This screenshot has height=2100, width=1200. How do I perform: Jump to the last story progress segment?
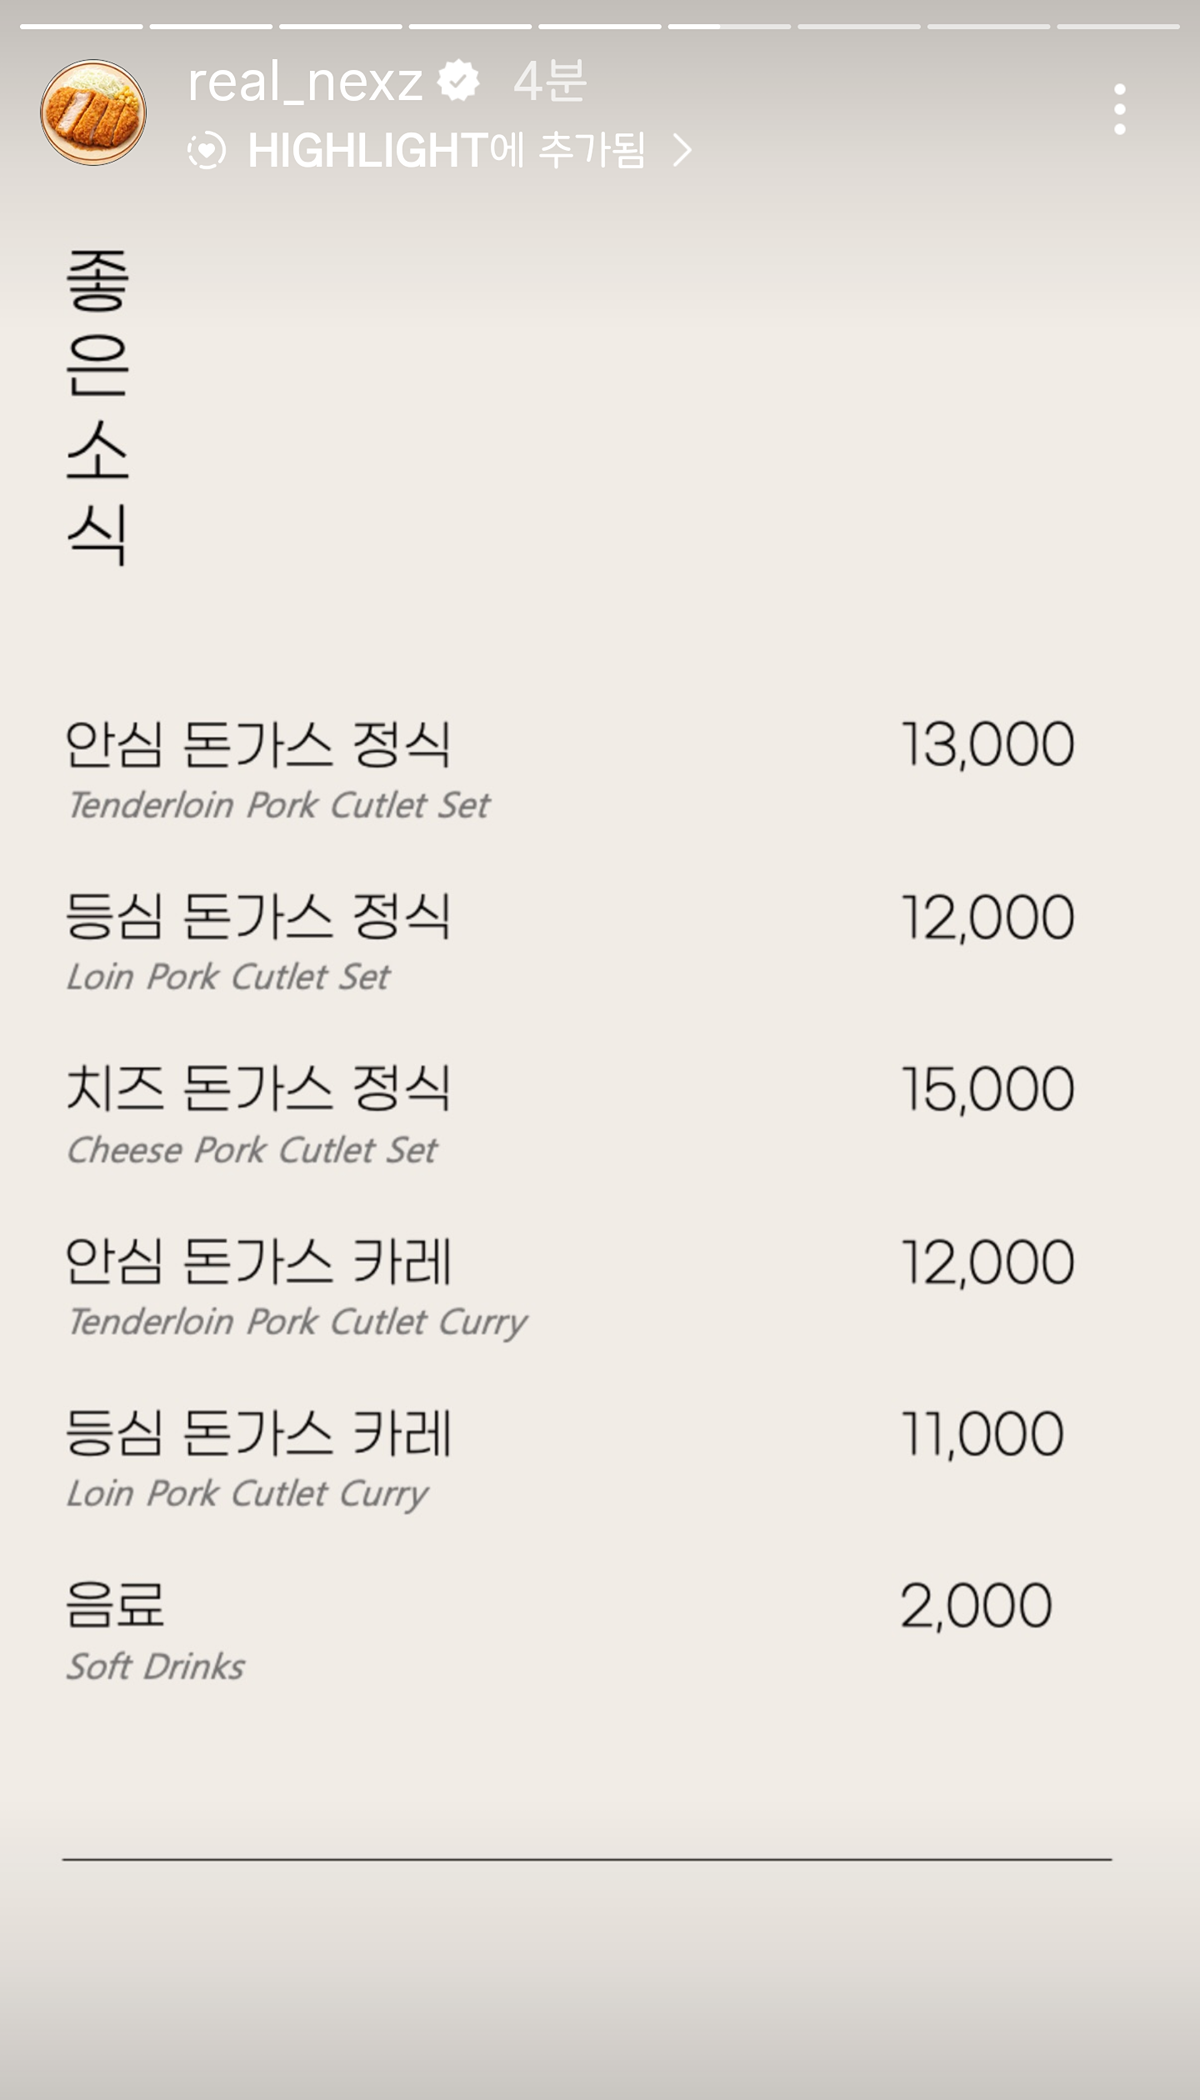[1118, 26]
